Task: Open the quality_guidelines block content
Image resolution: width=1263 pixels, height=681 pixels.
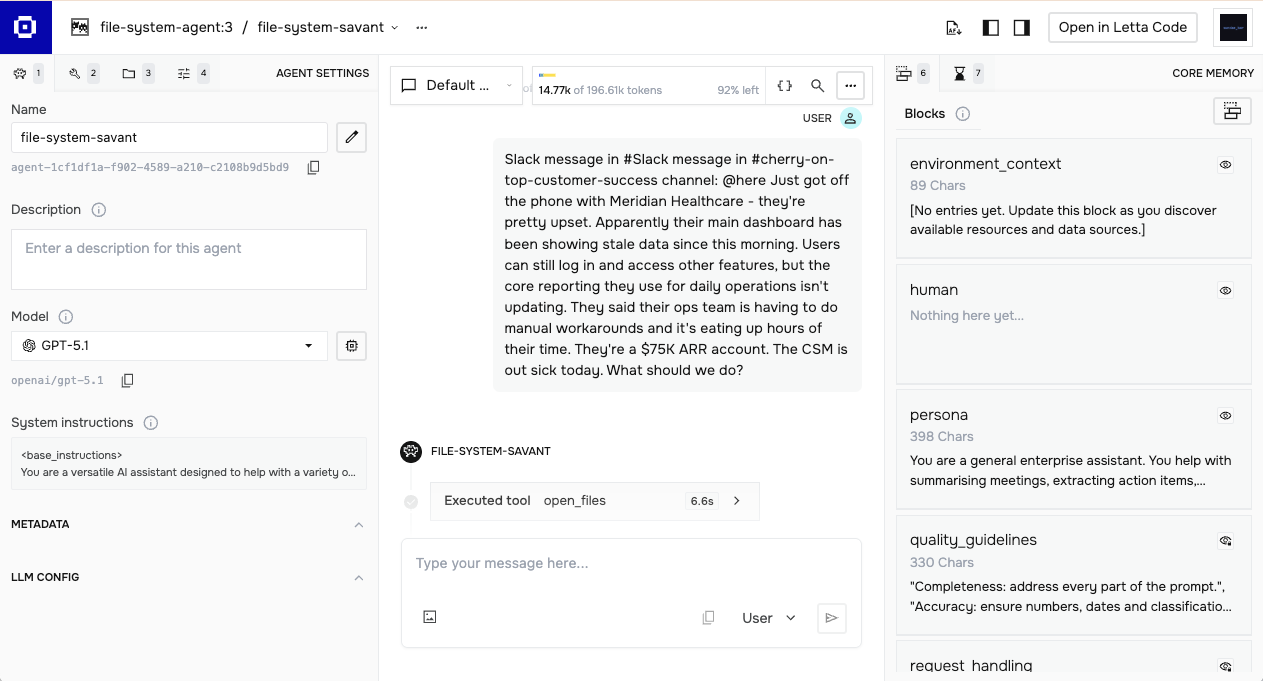Action: point(1071,596)
